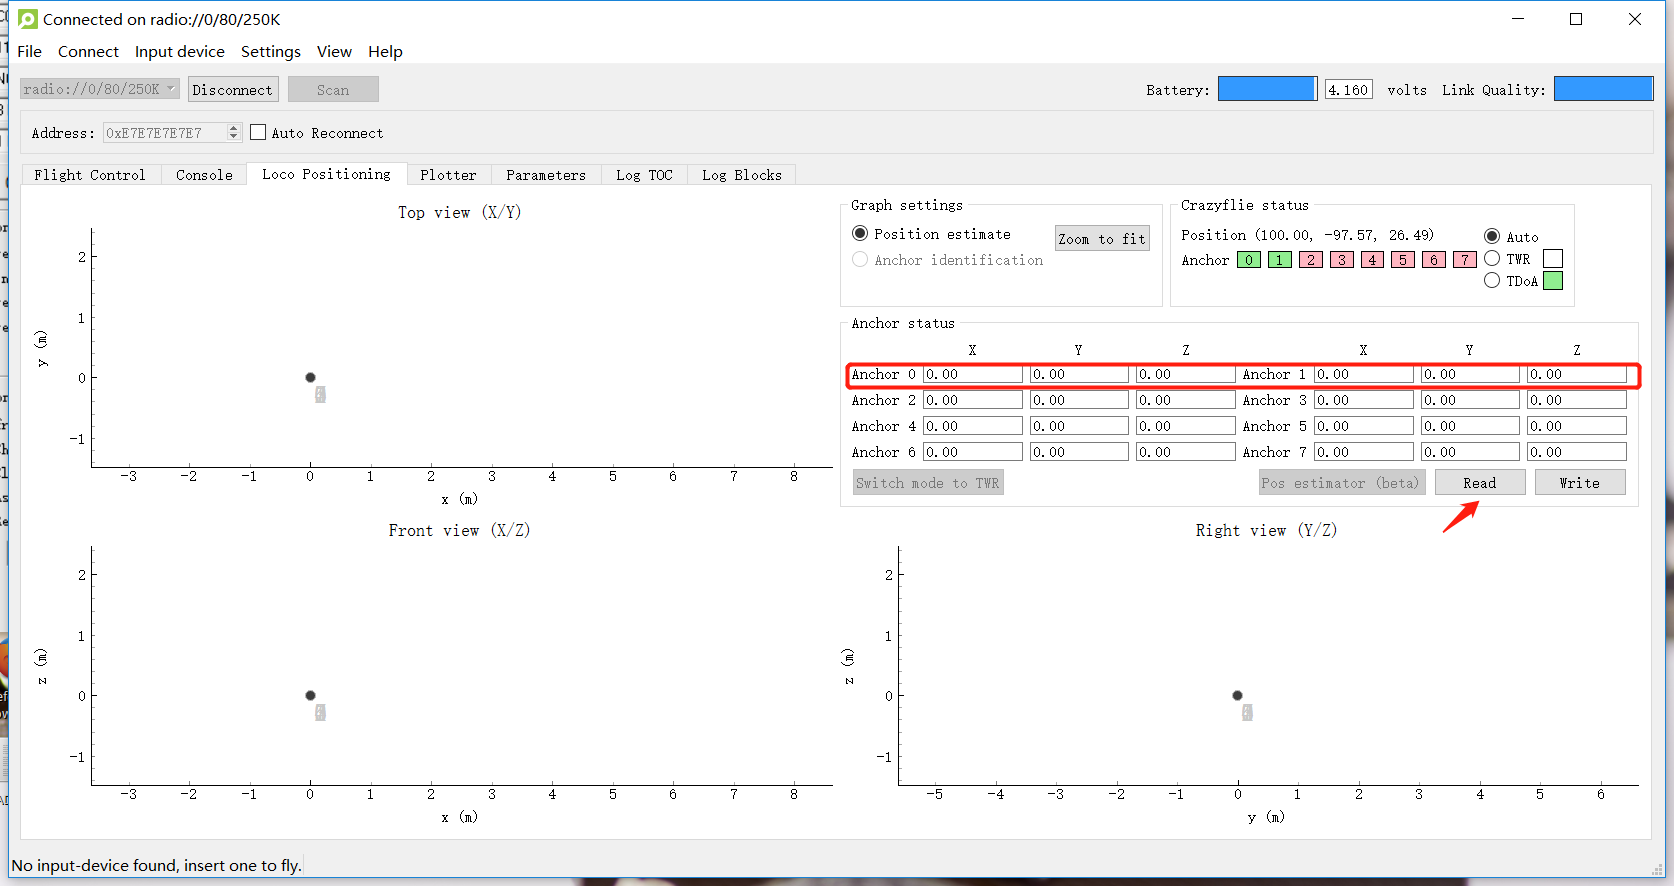Click the Crazyflie client app icon in title bar
1674x886 pixels.
click(x=28, y=19)
